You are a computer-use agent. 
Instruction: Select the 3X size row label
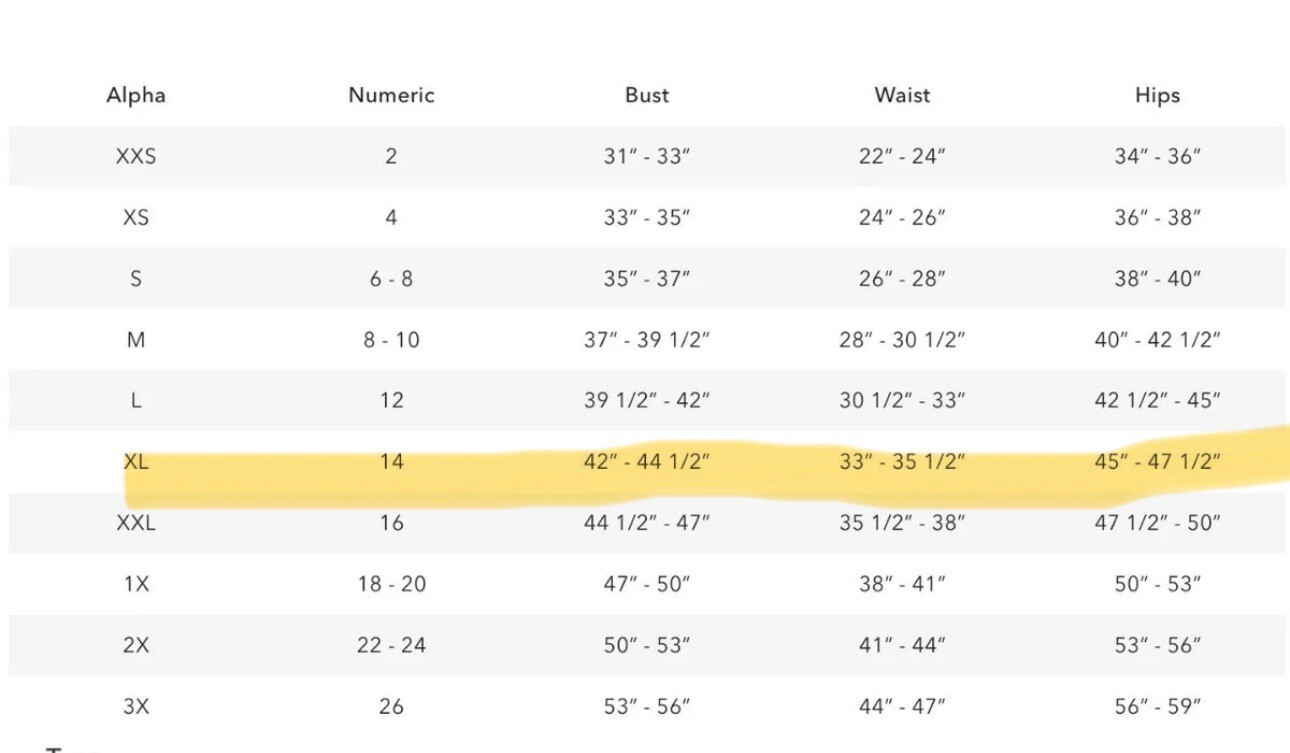(136, 706)
